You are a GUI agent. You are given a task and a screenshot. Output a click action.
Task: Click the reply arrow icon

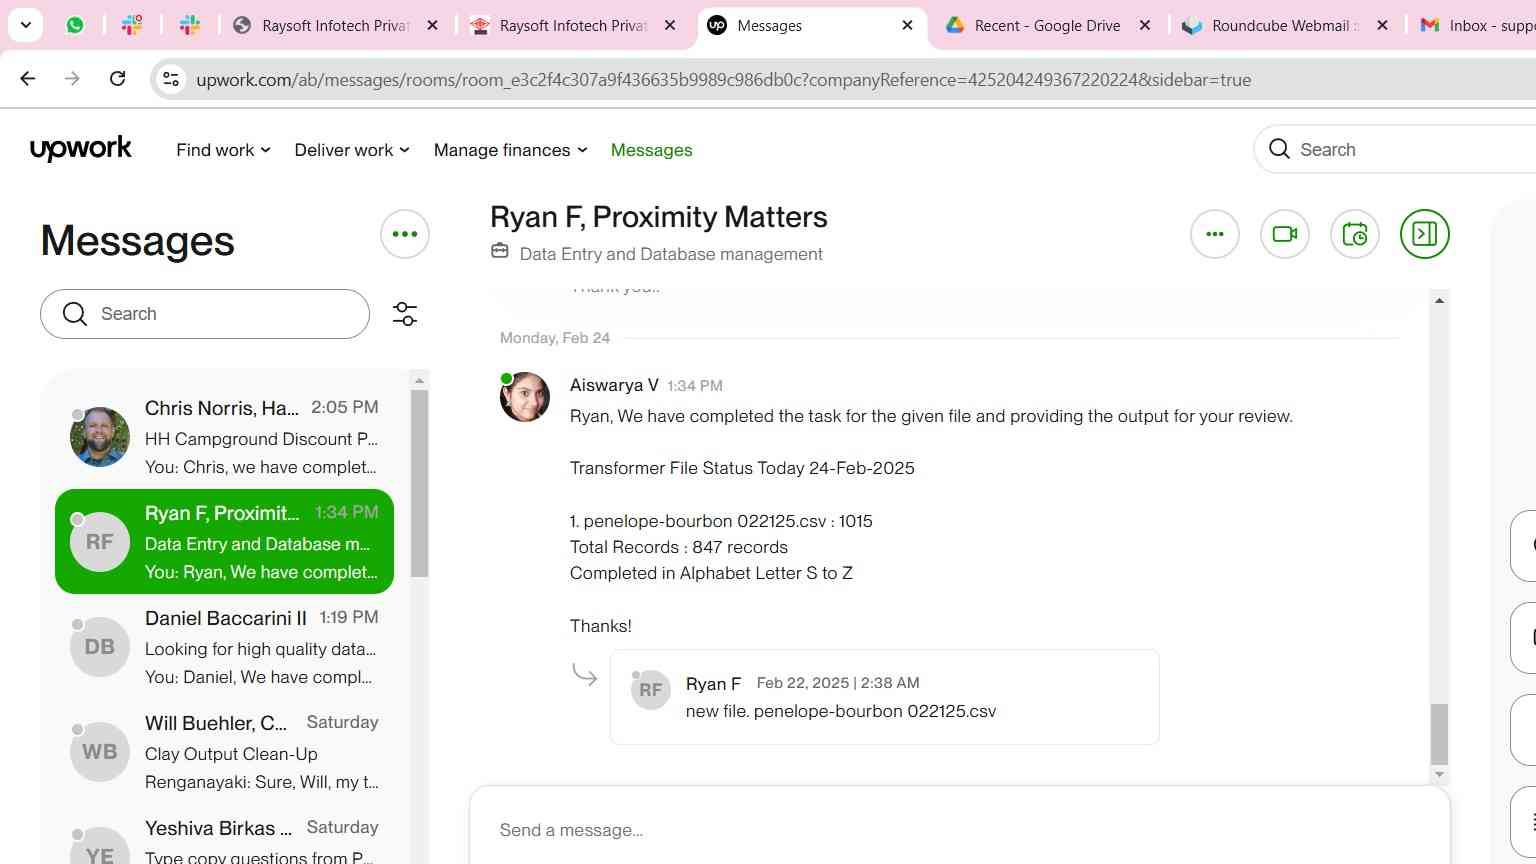[585, 675]
